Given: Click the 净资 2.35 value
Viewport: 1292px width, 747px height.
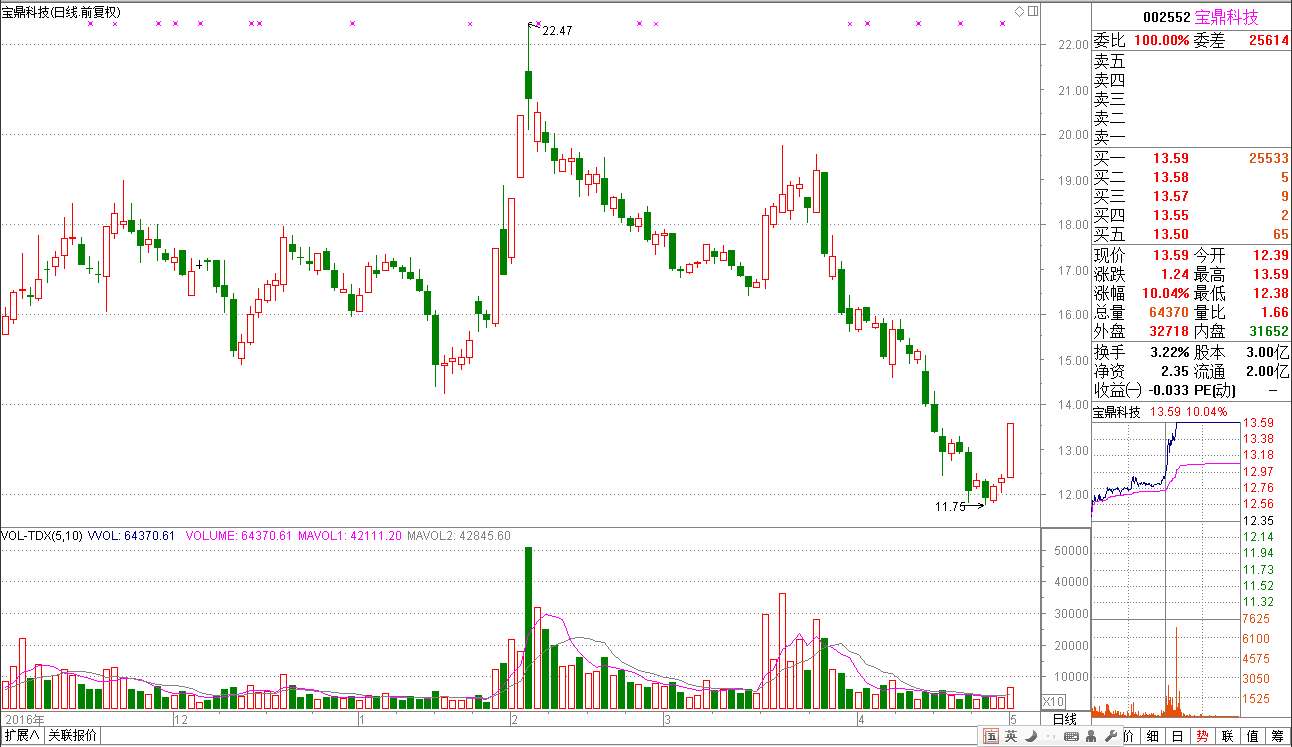Looking at the screenshot, I should click(x=1175, y=371).
